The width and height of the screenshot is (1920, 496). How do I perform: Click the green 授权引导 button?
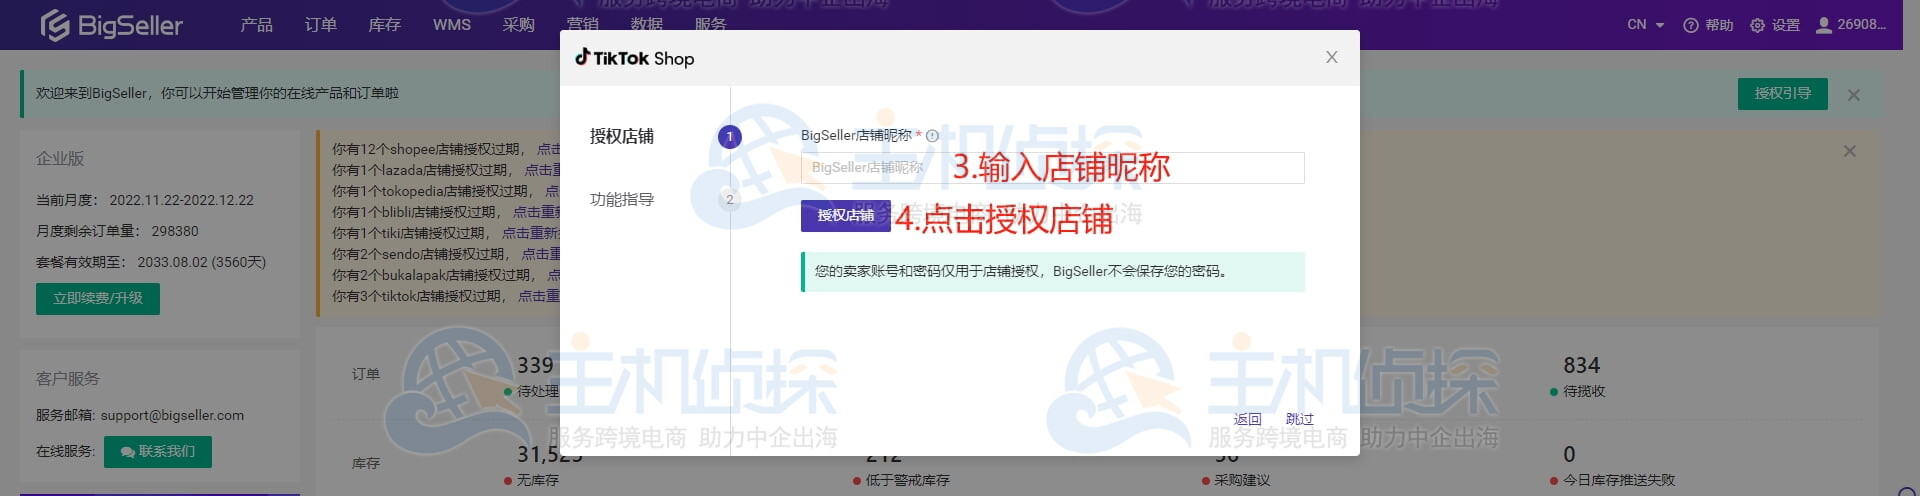click(x=1782, y=93)
